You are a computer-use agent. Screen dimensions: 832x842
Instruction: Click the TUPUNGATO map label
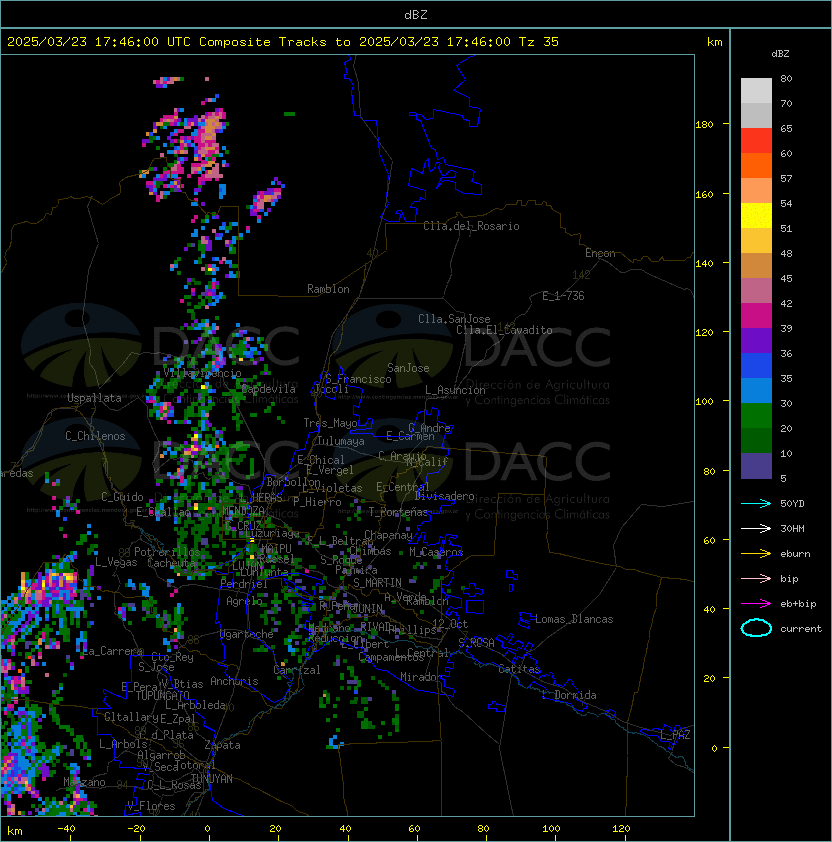tap(162, 695)
